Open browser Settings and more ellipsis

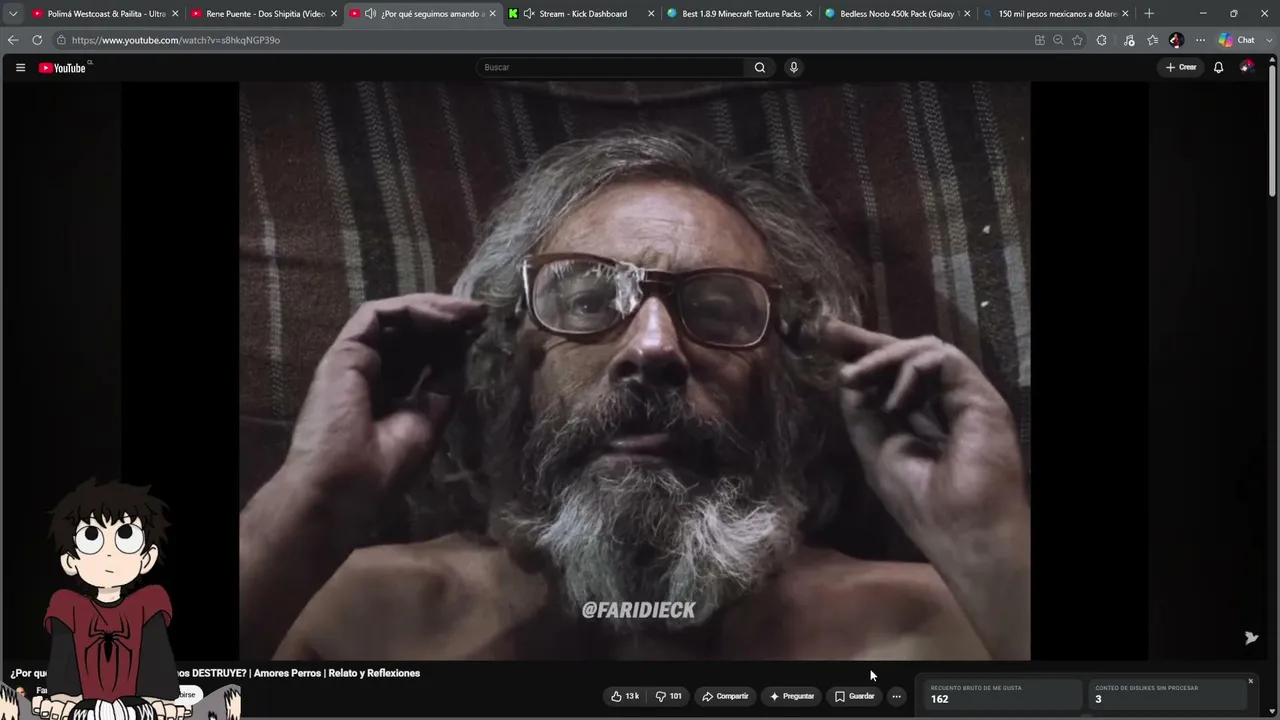coord(1200,40)
